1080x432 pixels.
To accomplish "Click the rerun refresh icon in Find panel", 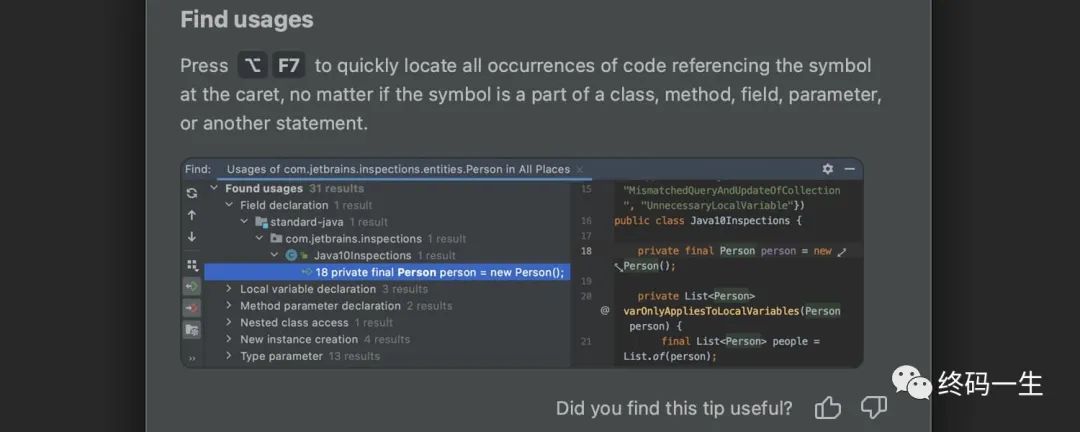I will coord(192,193).
